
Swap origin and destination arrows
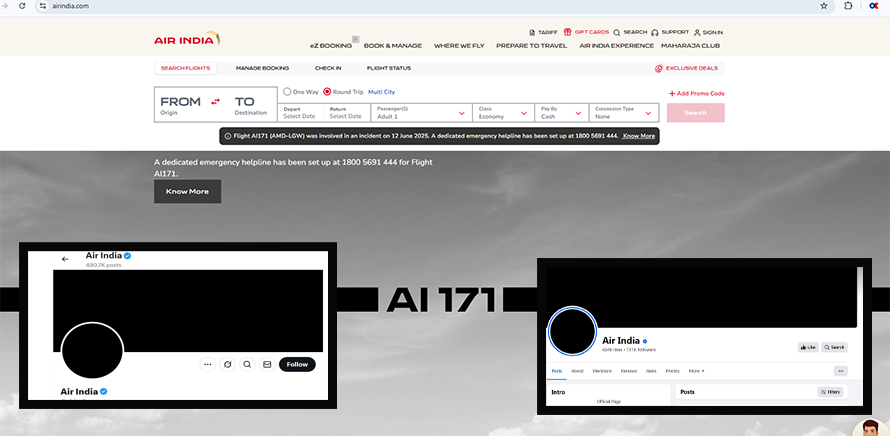(x=215, y=102)
